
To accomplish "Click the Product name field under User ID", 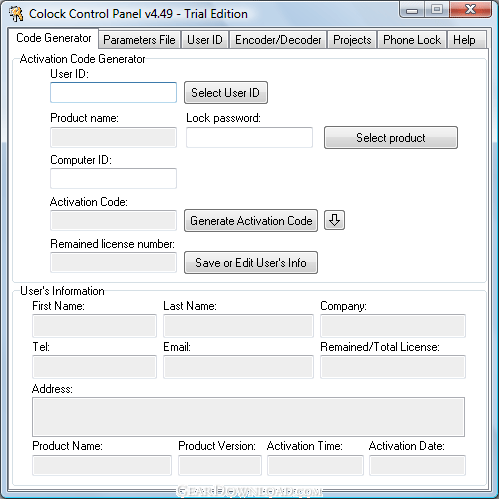I will click(113, 137).
